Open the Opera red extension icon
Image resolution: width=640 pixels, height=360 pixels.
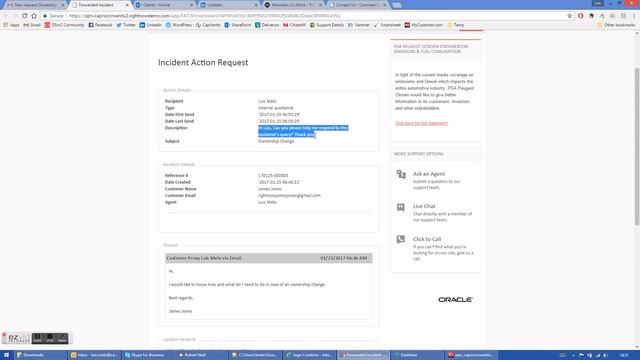pos(580,16)
